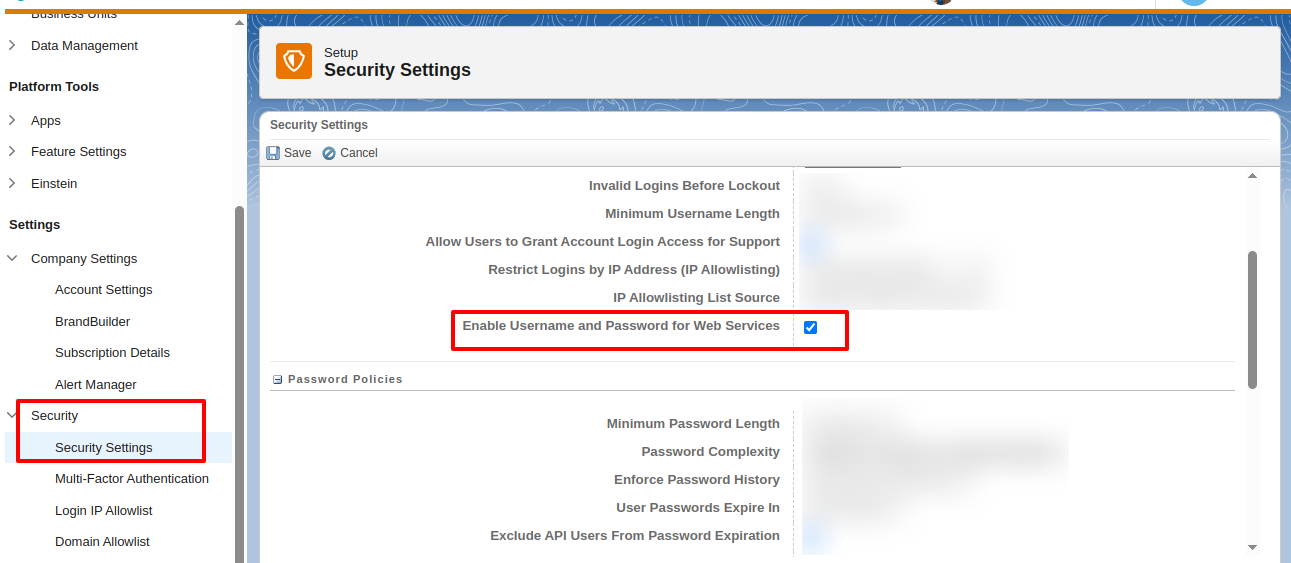Collapse the Security group chevron
Screen dimensions: 1291x563
12,415
